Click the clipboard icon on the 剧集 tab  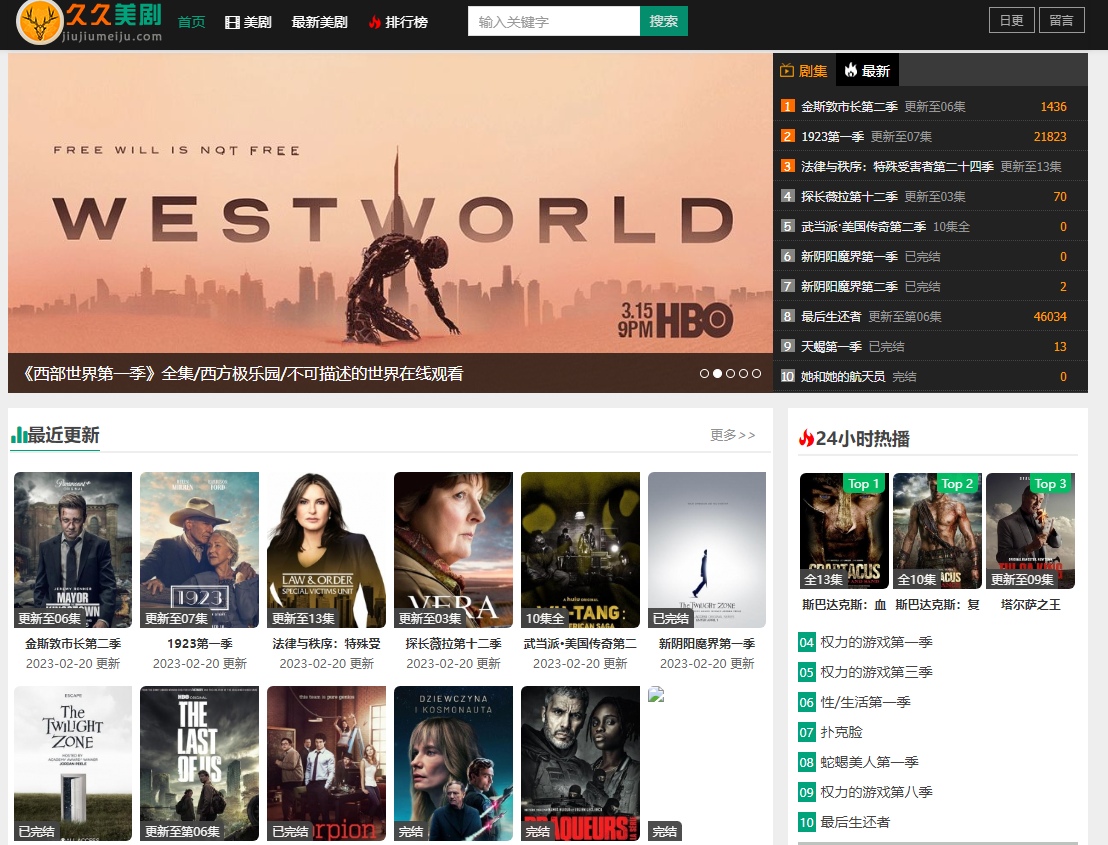click(x=786, y=70)
